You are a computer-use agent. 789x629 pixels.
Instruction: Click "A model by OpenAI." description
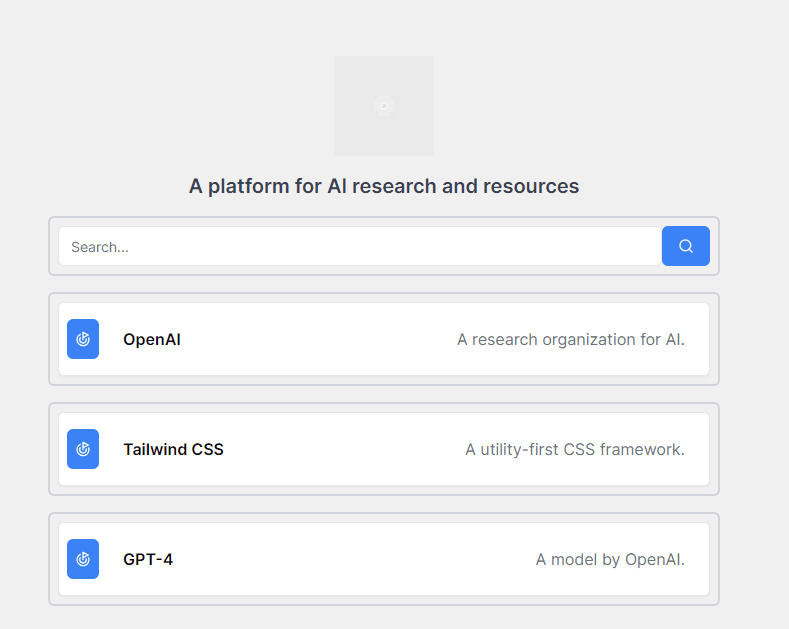[x=610, y=559]
